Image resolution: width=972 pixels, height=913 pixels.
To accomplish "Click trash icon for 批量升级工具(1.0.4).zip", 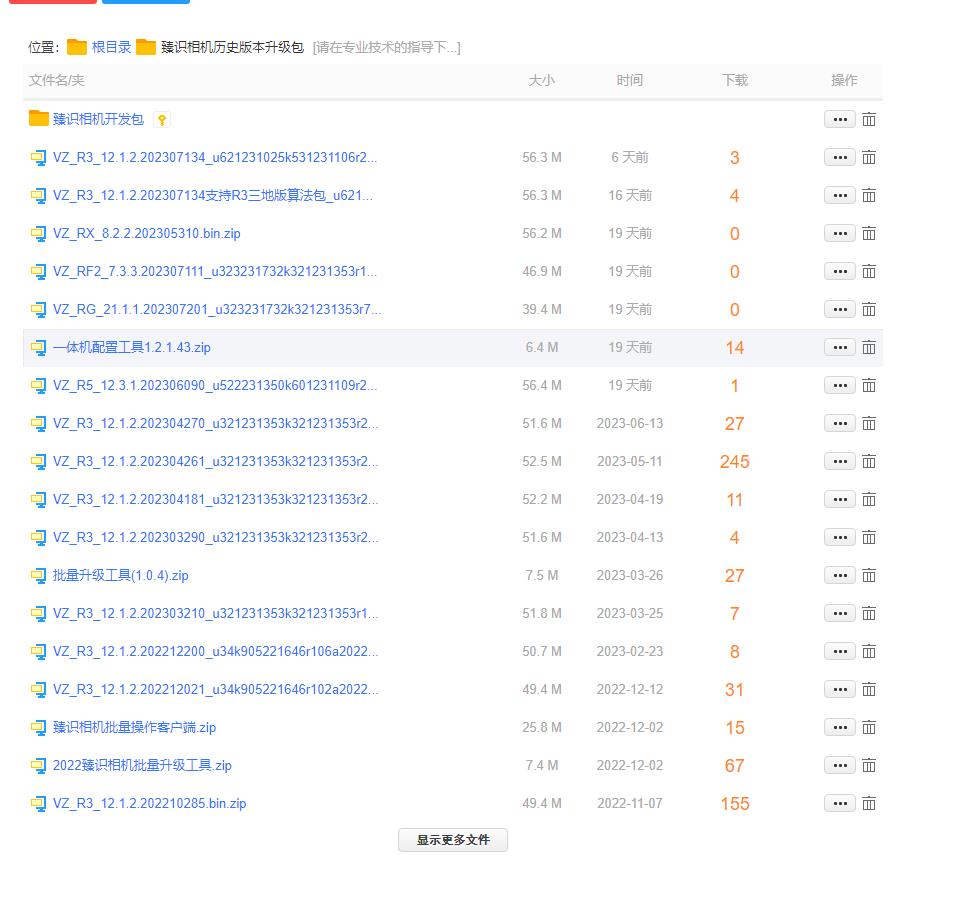I will [869, 576].
